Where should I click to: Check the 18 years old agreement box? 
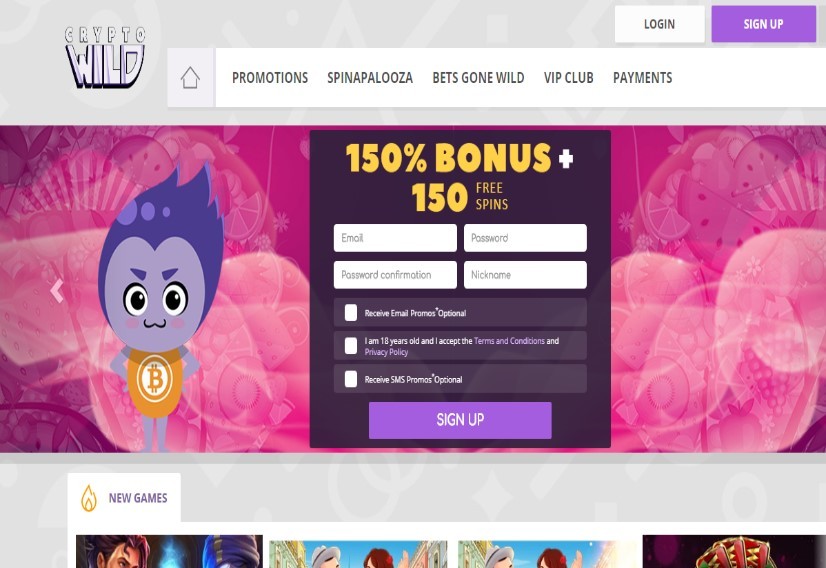coord(351,346)
